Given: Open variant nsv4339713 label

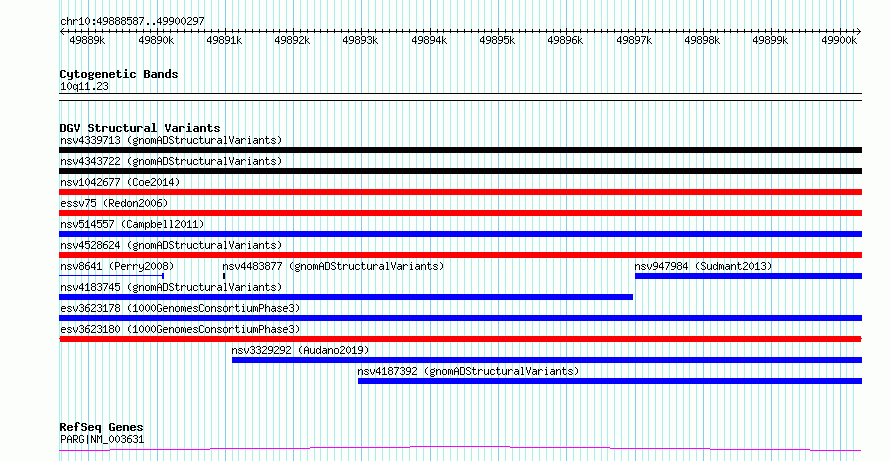Looking at the screenshot, I should (x=171, y=140).
